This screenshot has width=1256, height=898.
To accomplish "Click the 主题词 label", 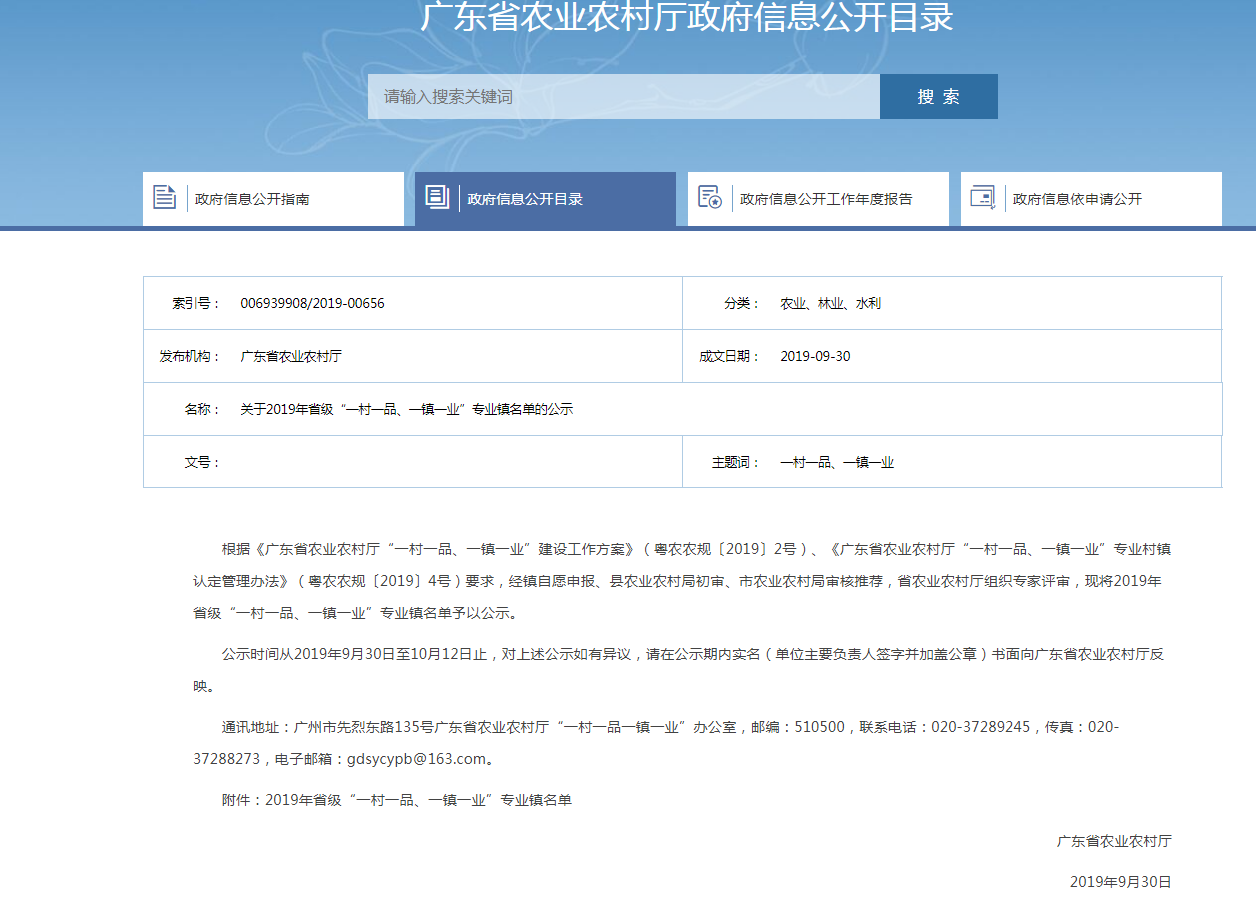I will (736, 462).
